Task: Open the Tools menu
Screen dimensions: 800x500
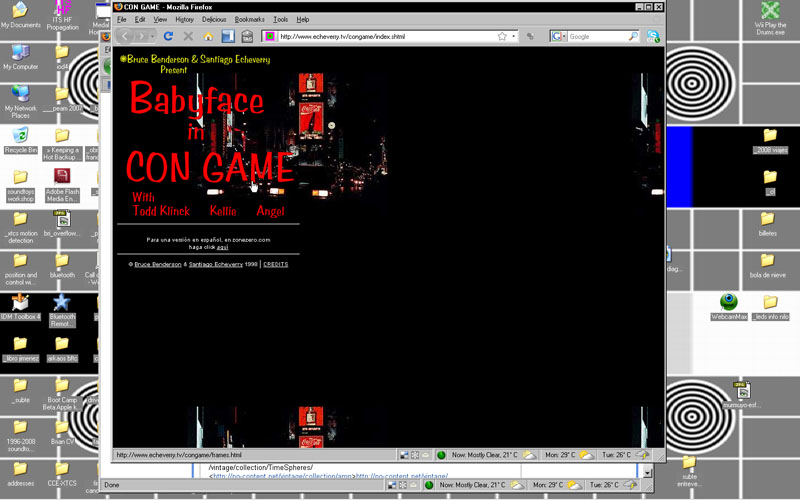Action: point(281,19)
